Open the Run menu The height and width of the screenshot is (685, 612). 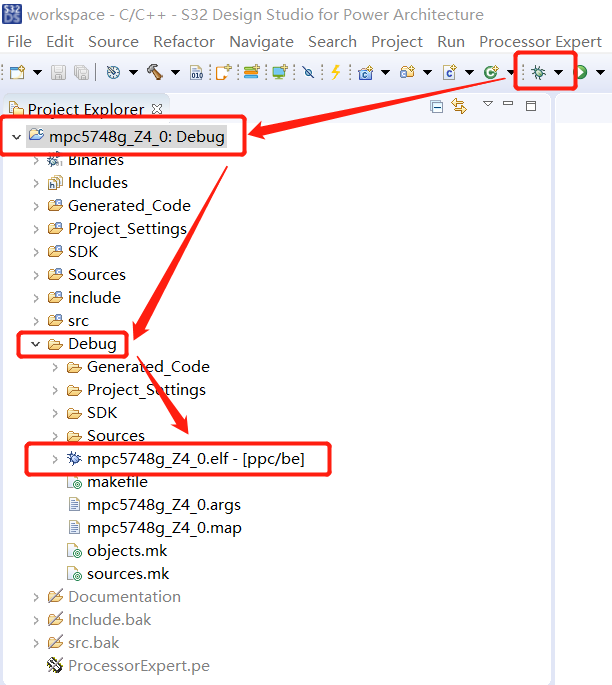[x=451, y=42]
